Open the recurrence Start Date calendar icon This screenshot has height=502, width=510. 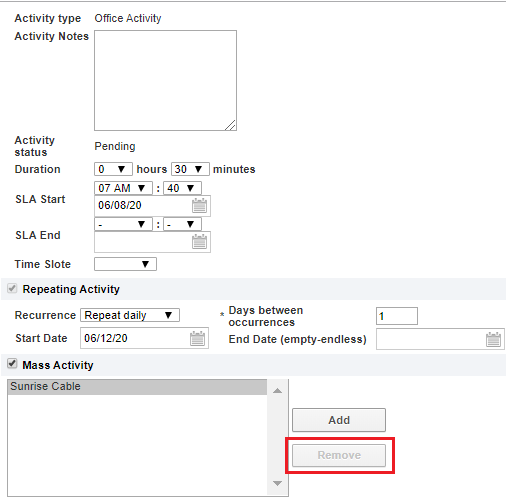[197, 339]
